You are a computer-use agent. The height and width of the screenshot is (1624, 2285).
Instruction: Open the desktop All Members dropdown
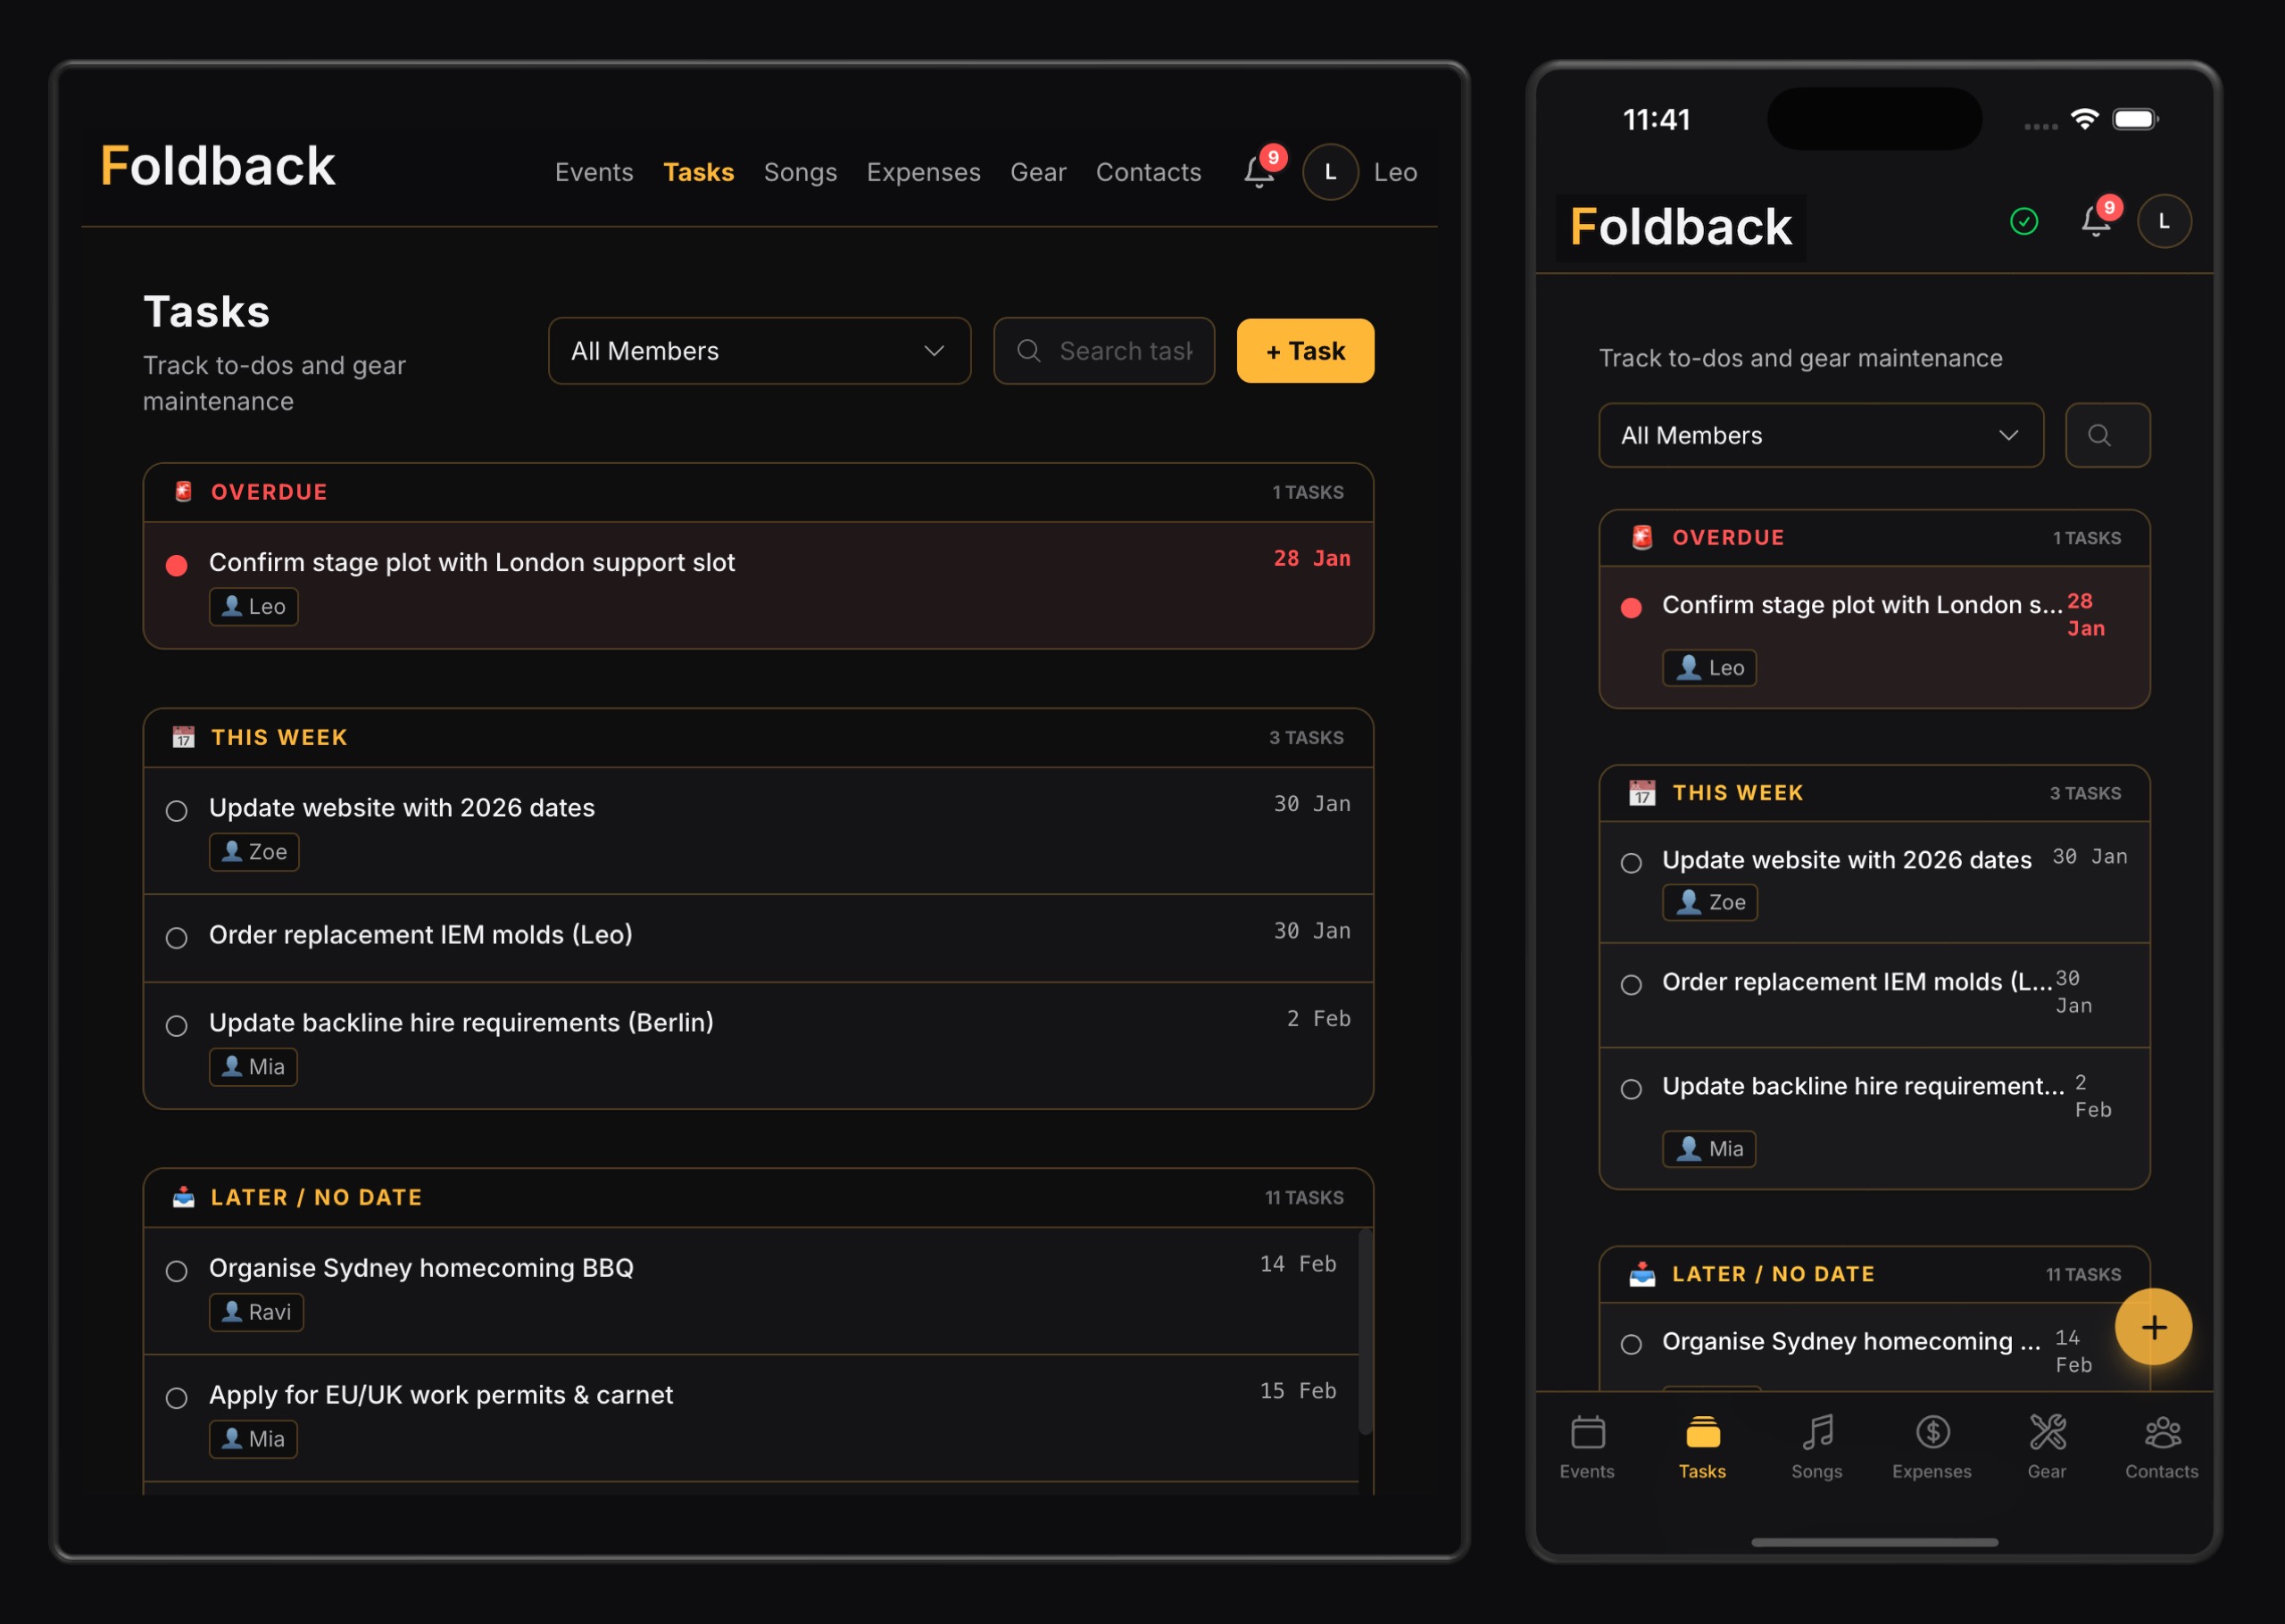(x=759, y=351)
